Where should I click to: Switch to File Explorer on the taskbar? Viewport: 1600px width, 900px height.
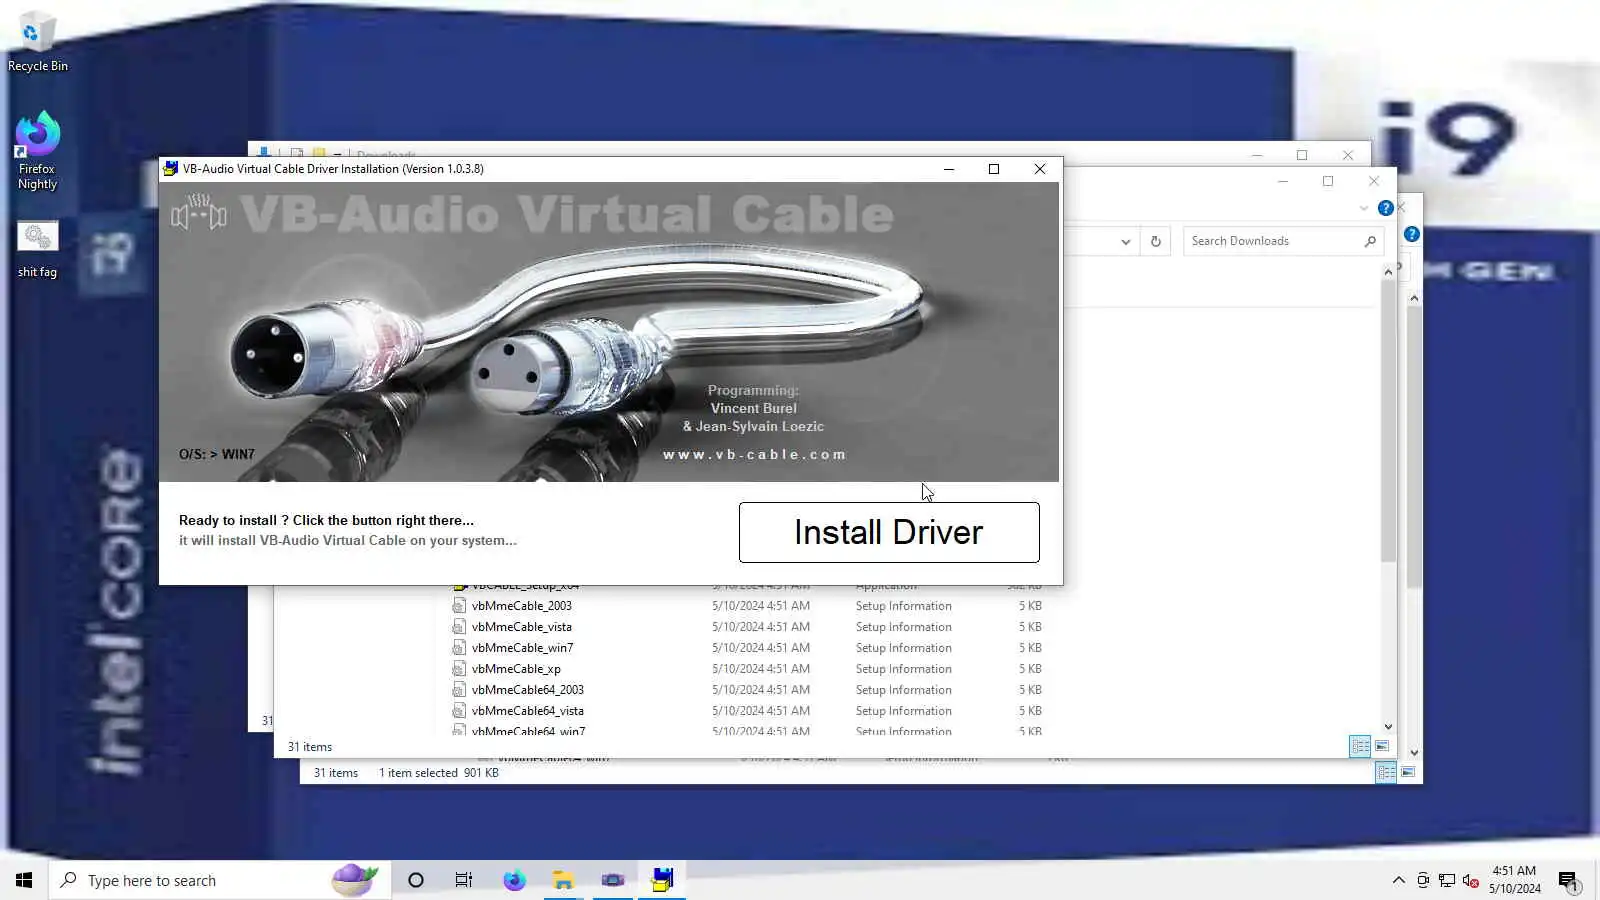point(563,880)
